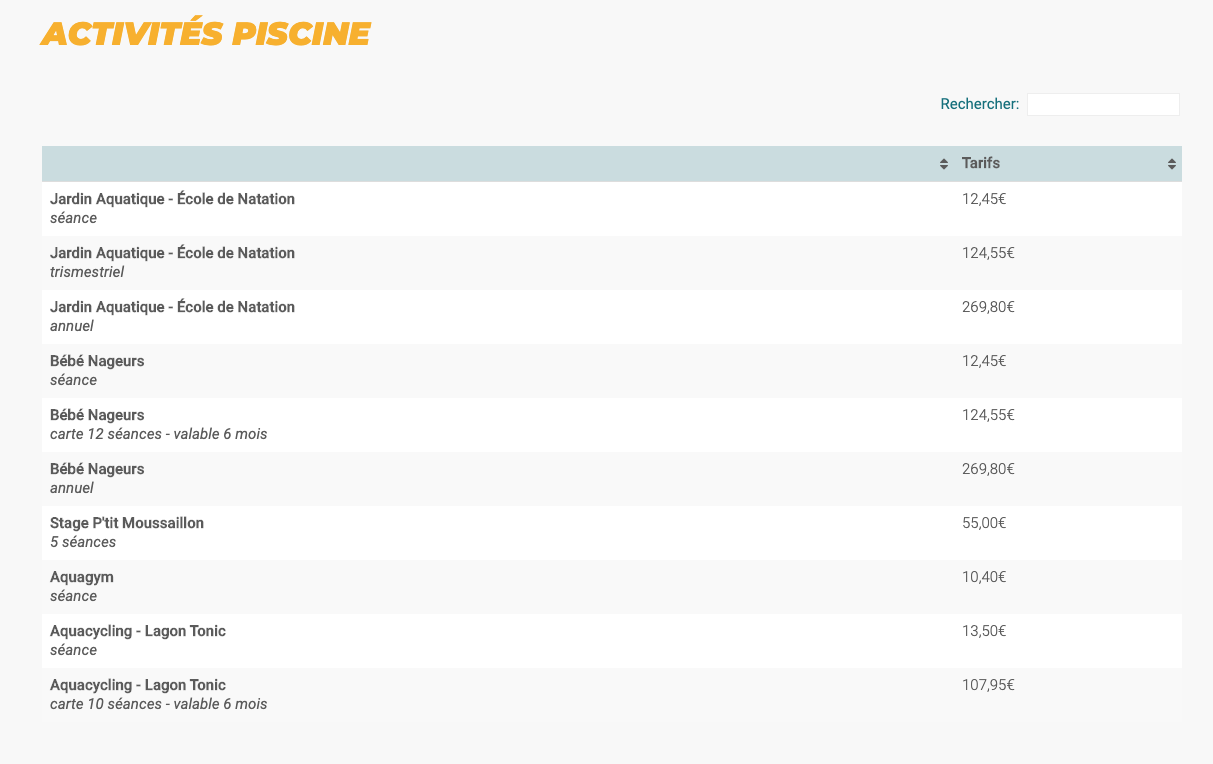The height and width of the screenshot is (764, 1213).
Task: Select Bébé Nageurs séance entry name
Action: [x=97, y=361]
